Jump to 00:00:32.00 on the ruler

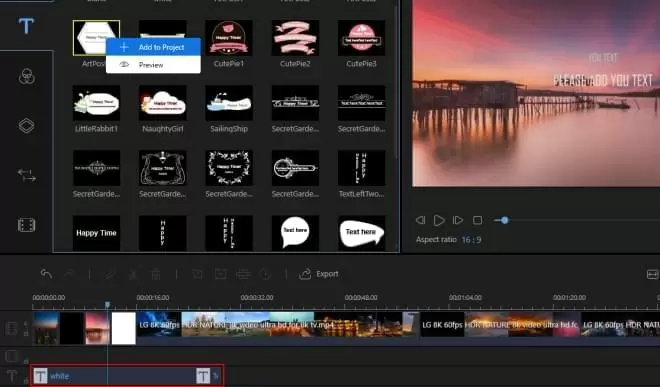coord(257,297)
